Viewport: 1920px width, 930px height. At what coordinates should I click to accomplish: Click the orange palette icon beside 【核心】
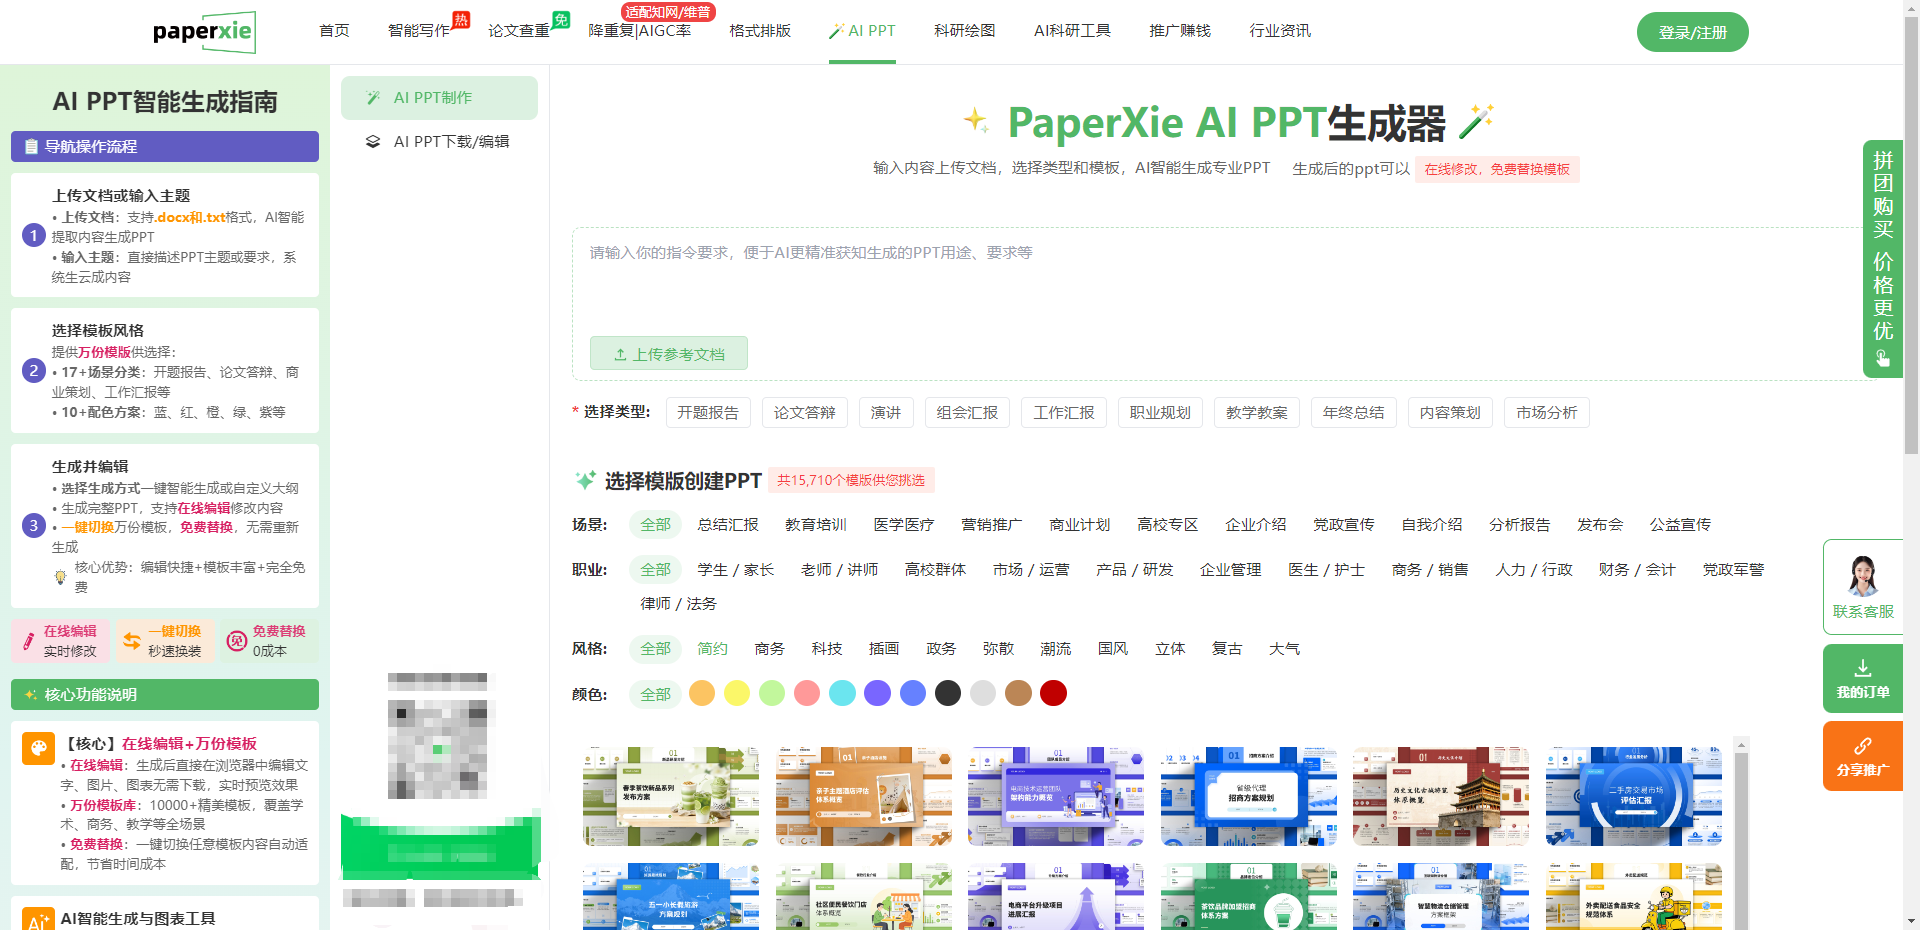click(x=38, y=748)
